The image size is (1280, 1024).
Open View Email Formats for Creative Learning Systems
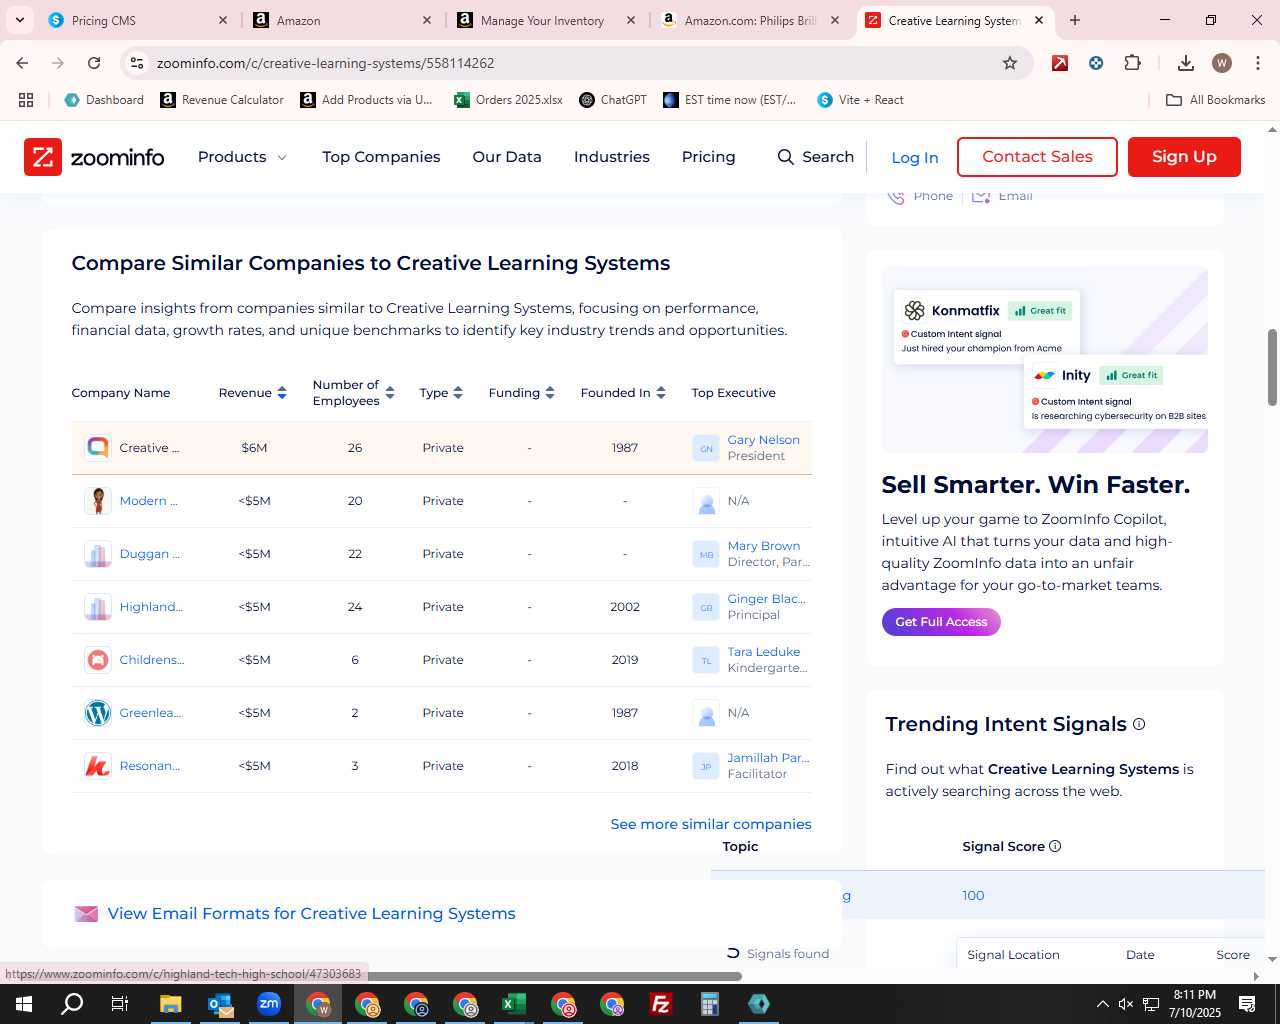click(311, 913)
